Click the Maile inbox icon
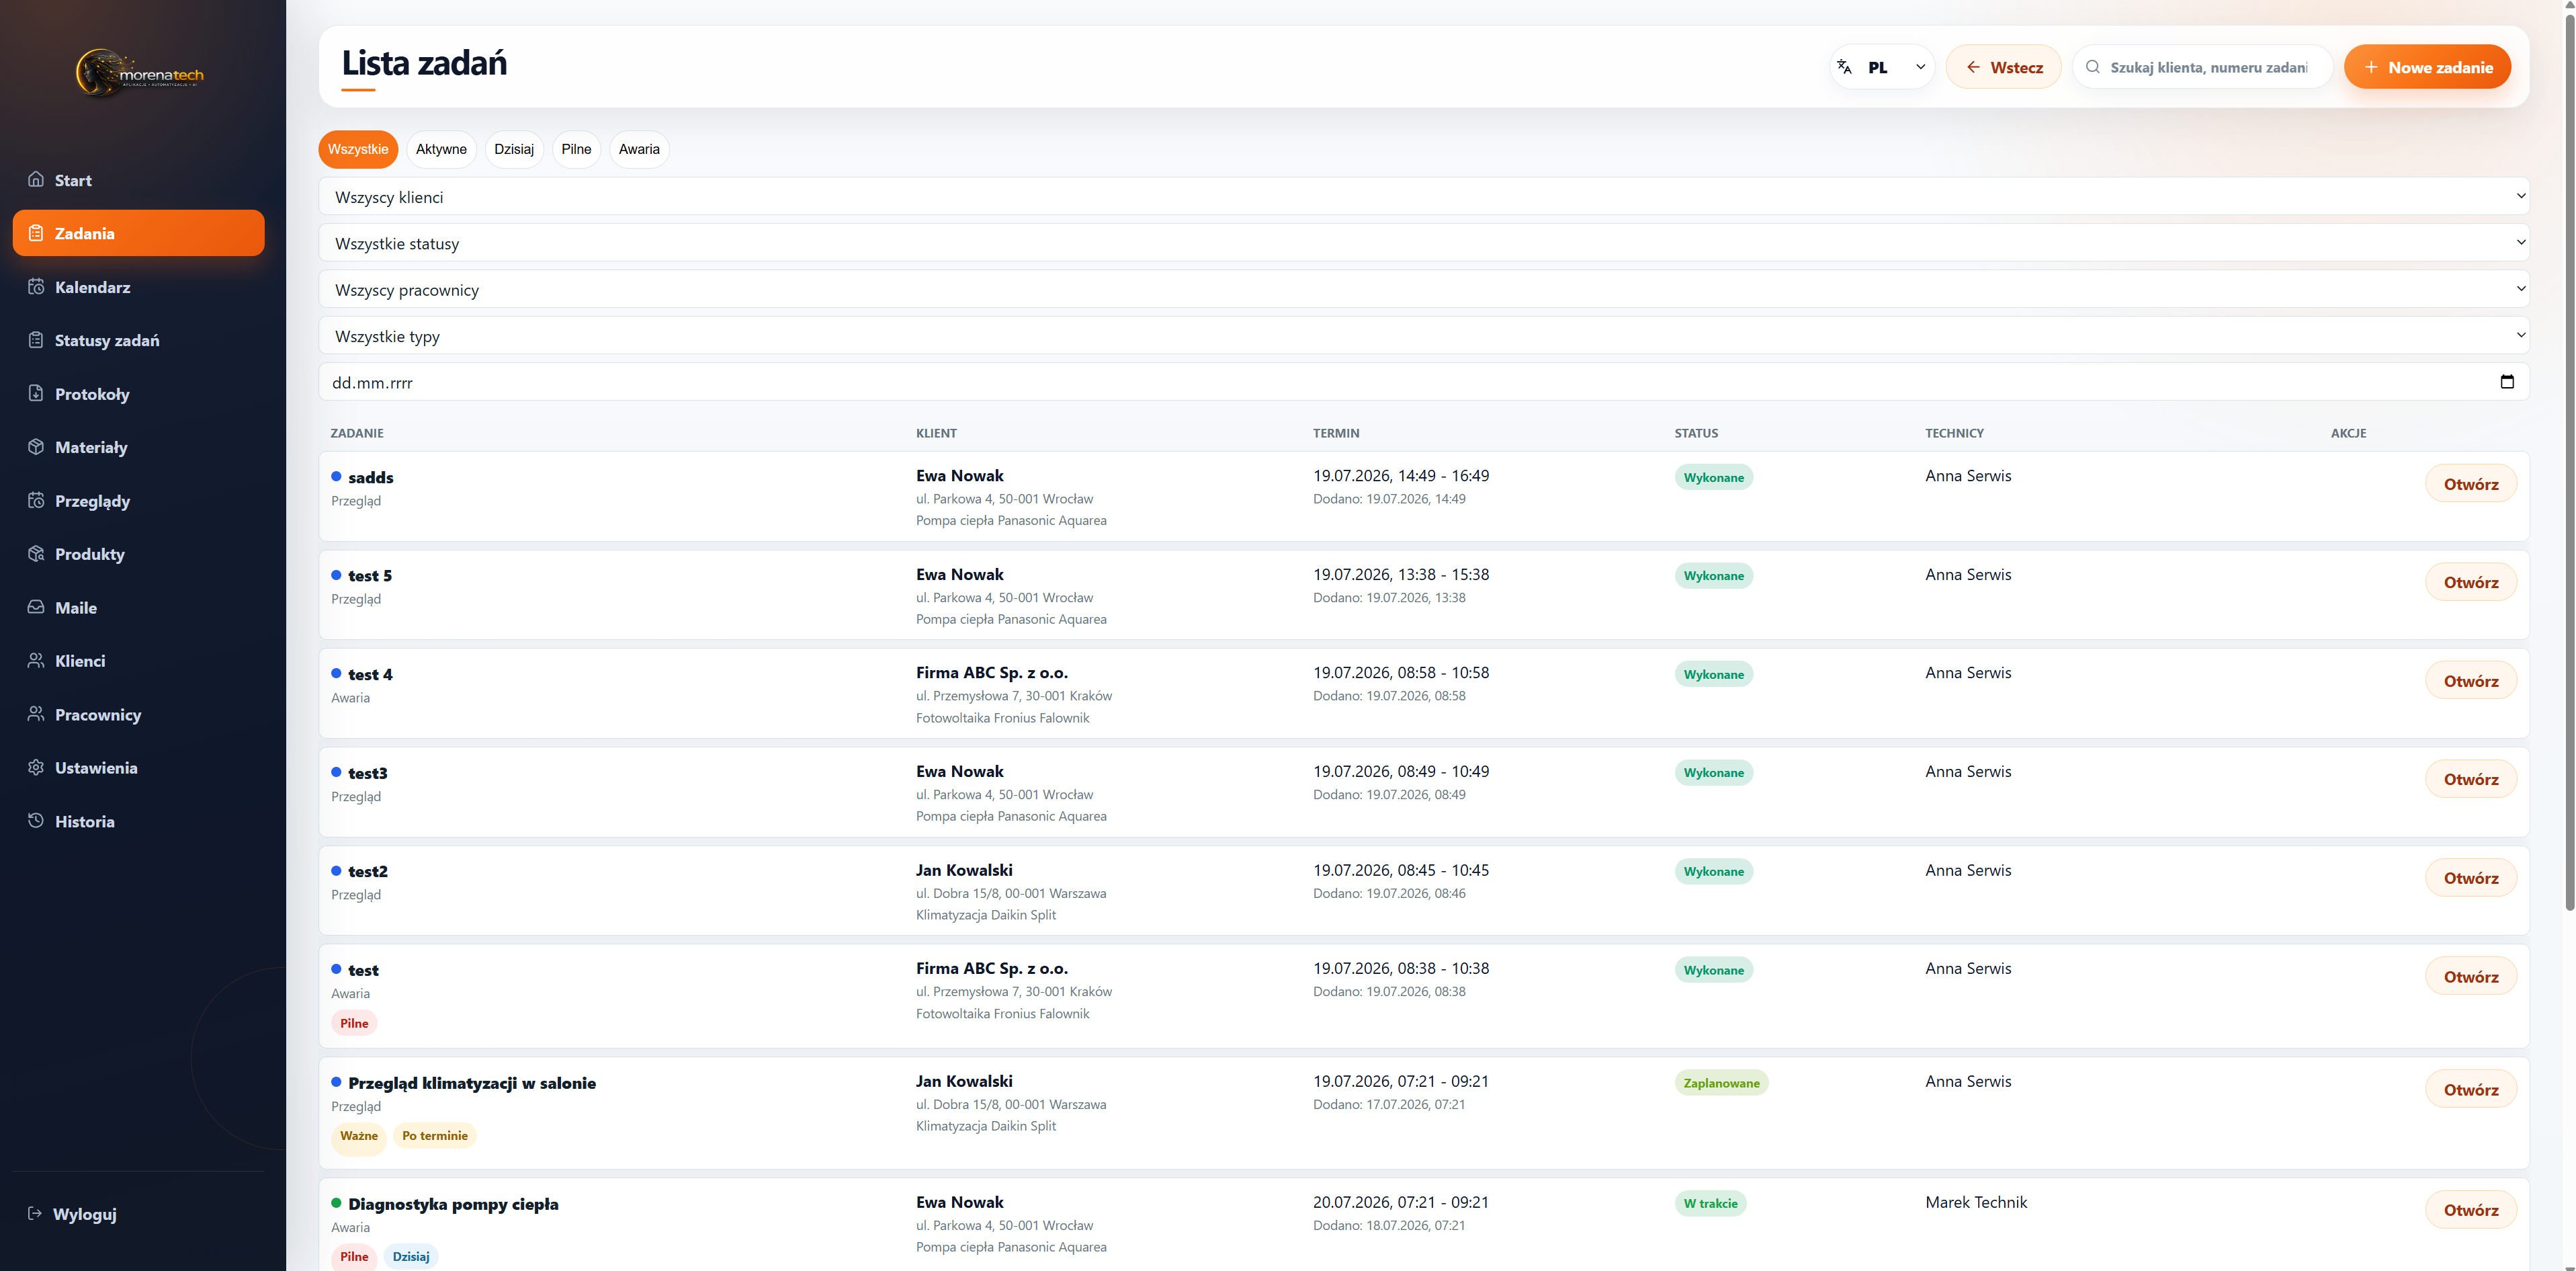 (x=36, y=607)
